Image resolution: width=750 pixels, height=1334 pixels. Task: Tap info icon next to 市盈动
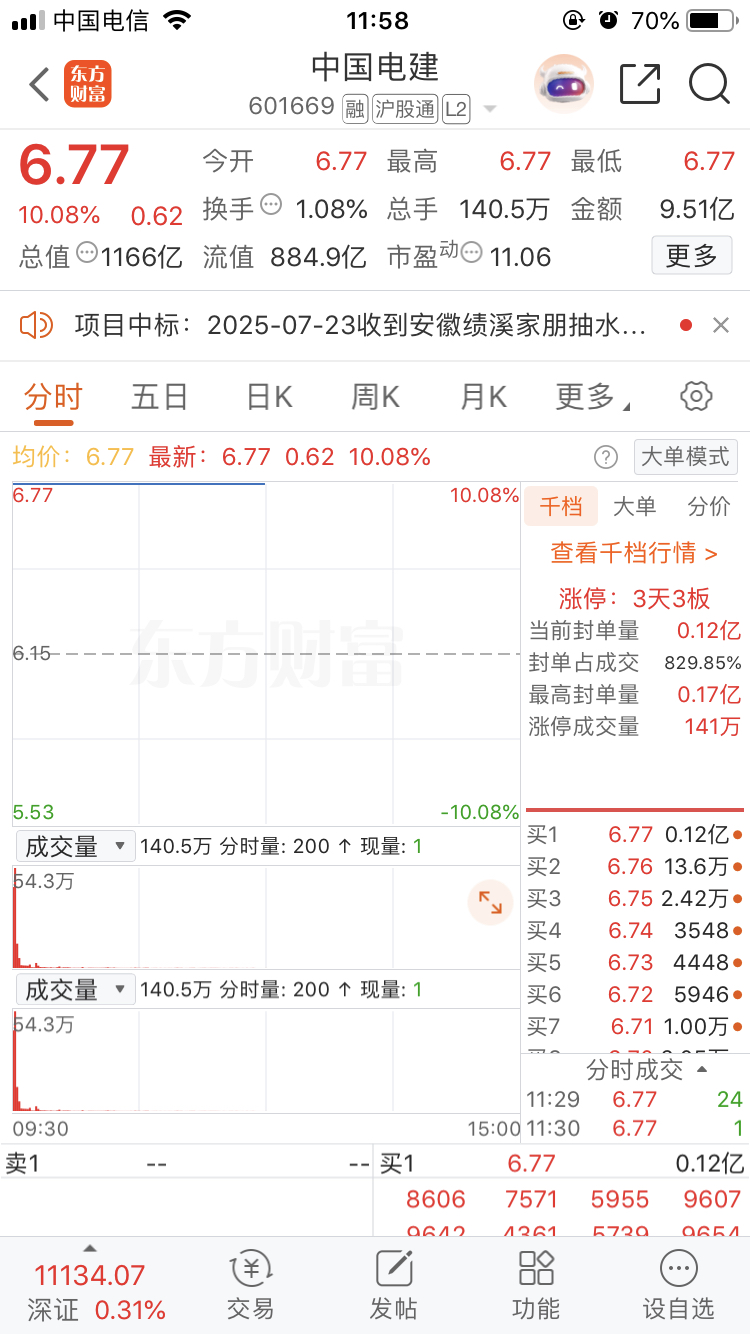coord(472,253)
